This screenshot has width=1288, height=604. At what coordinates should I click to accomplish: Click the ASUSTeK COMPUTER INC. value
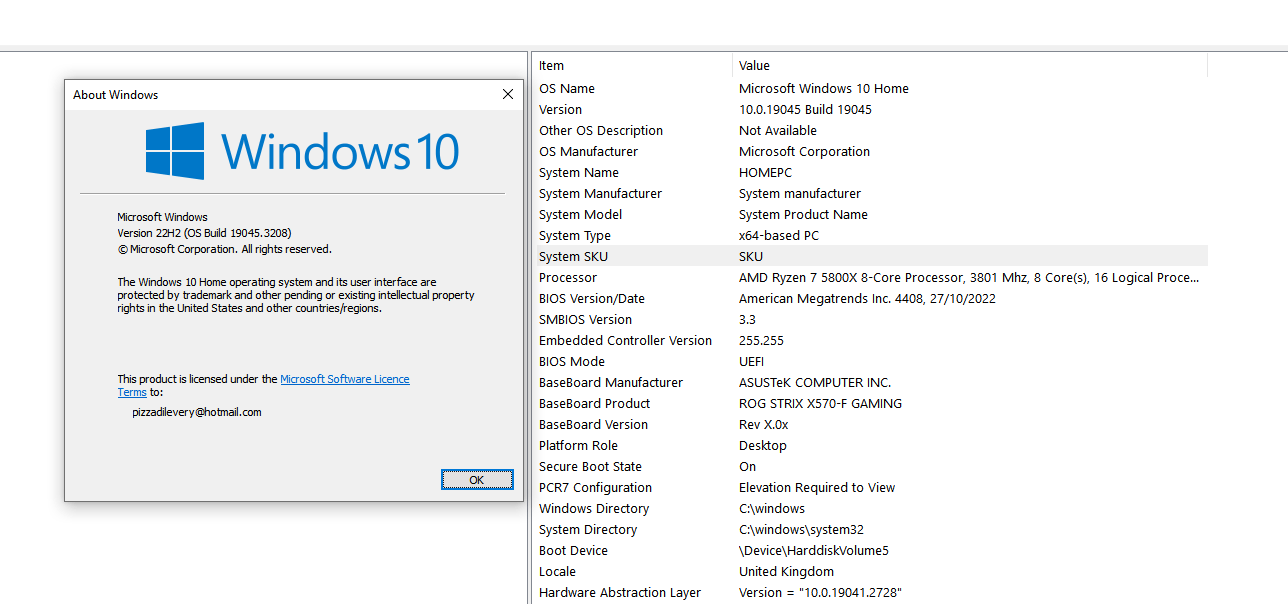(x=815, y=383)
